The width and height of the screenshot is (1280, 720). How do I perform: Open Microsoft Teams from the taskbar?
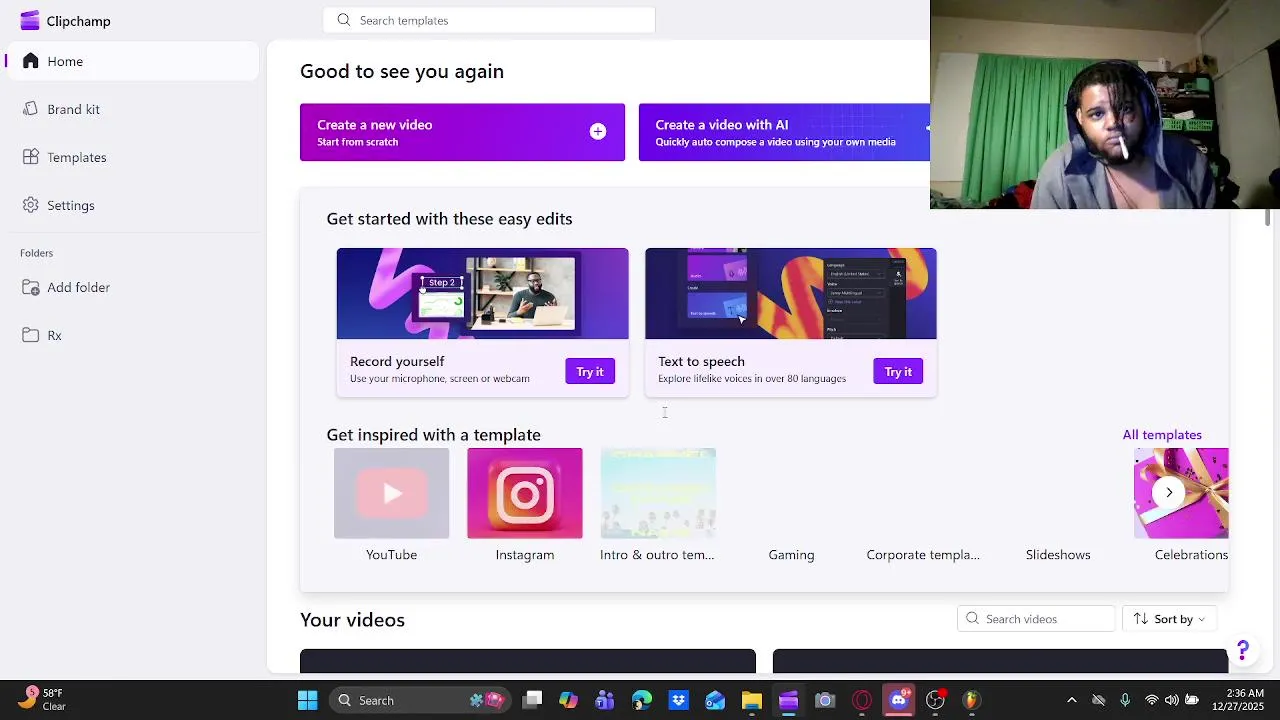point(605,700)
